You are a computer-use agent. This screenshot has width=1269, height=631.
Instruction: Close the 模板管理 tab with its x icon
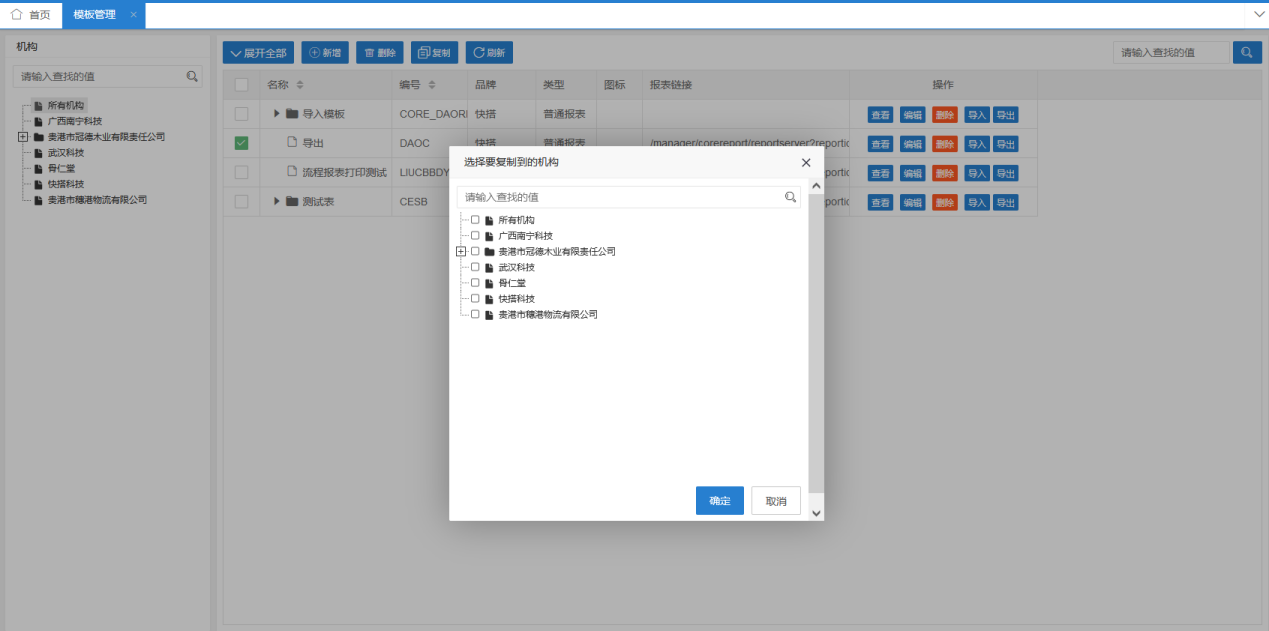click(x=133, y=15)
